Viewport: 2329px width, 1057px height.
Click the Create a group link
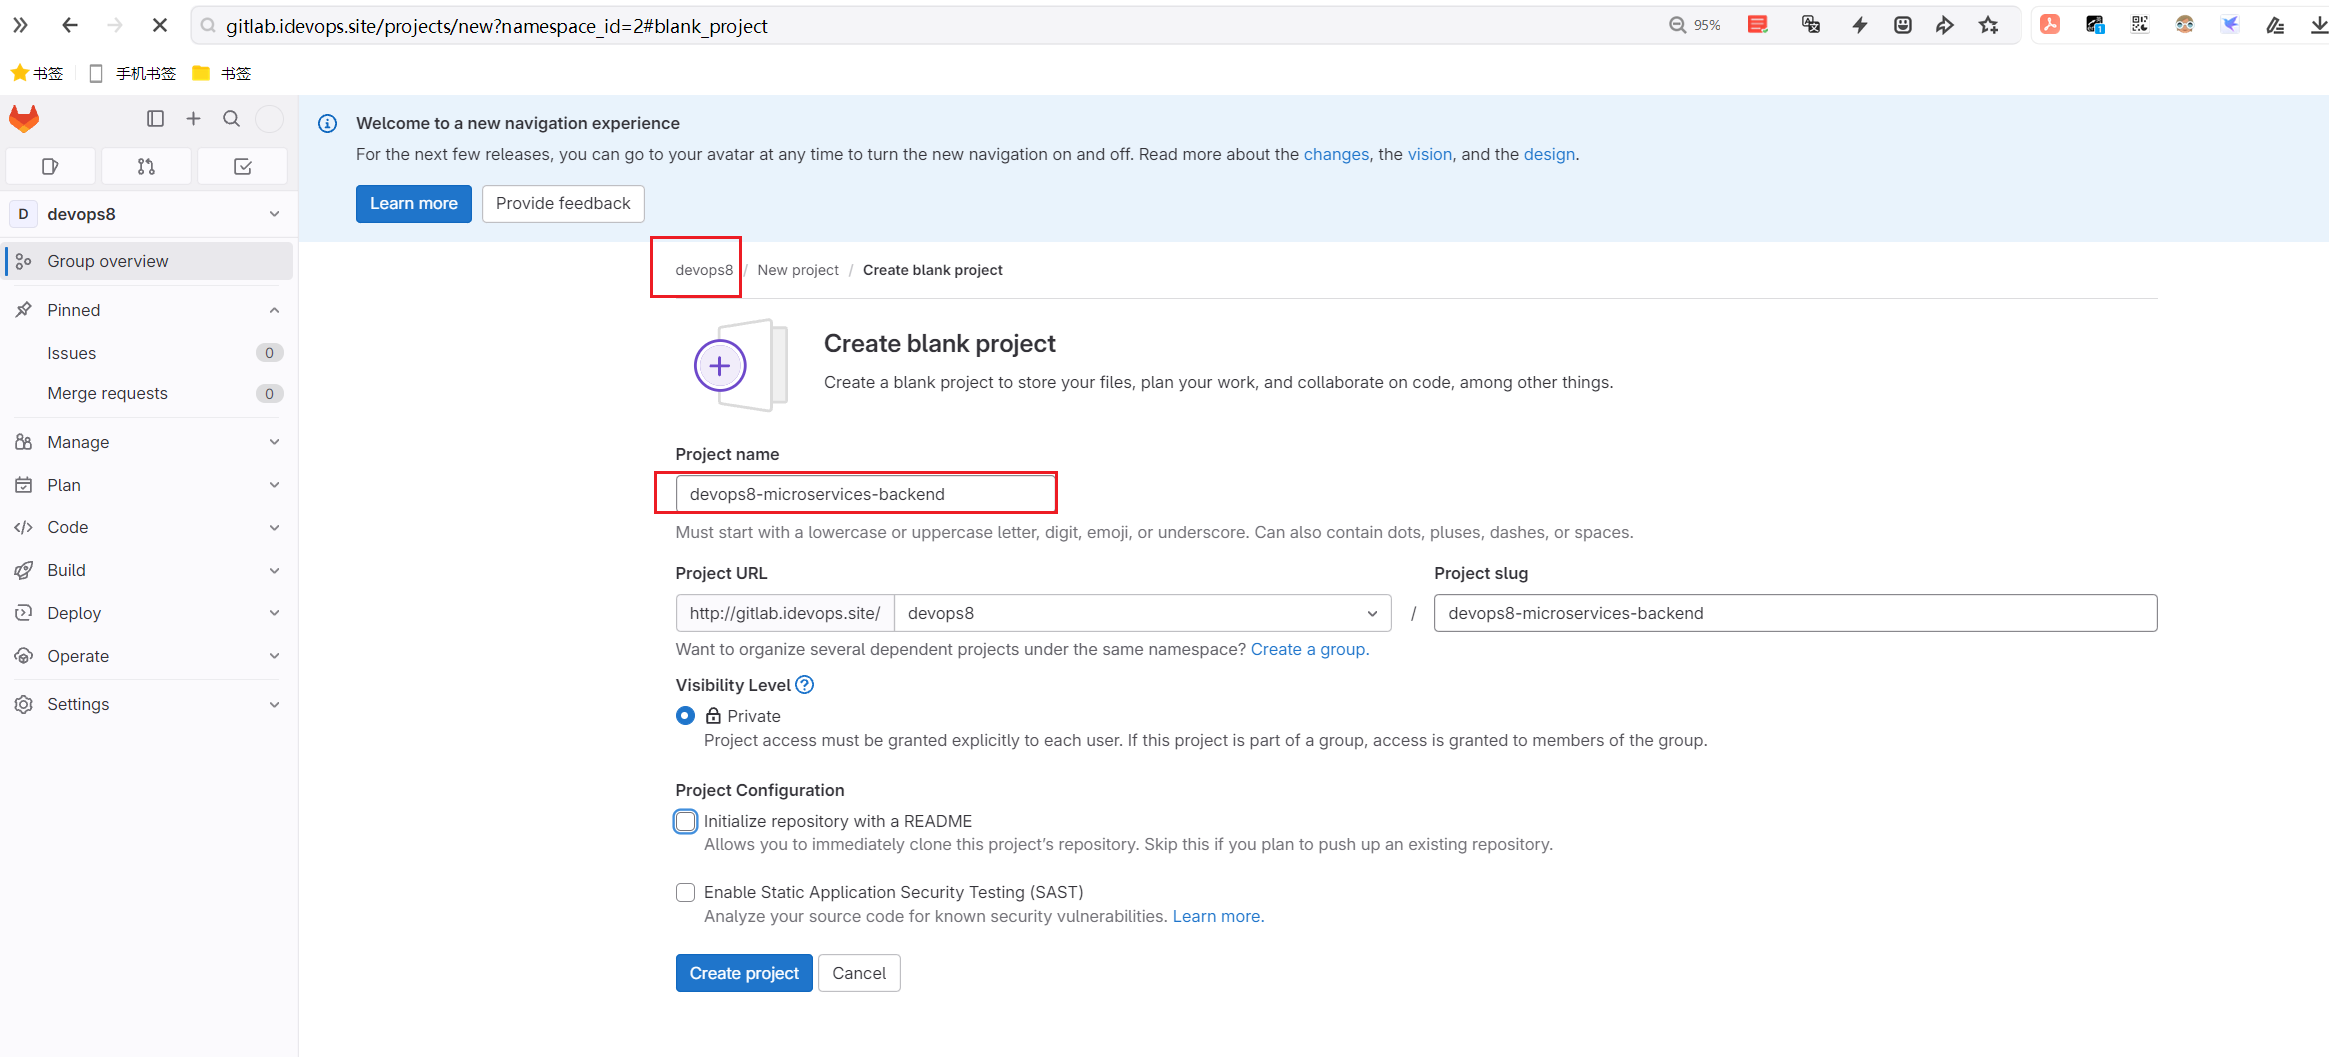[1309, 649]
